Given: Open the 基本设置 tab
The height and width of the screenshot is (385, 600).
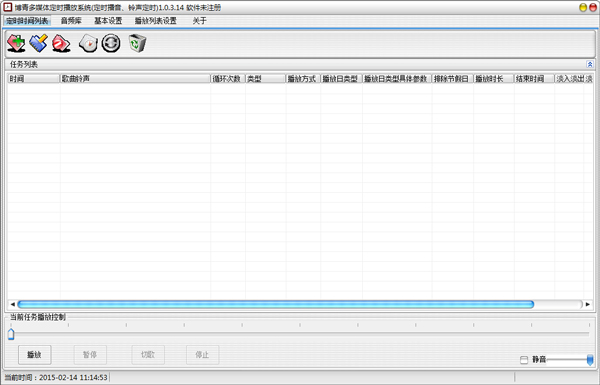Looking at the screenshot, I should [108, 21].
